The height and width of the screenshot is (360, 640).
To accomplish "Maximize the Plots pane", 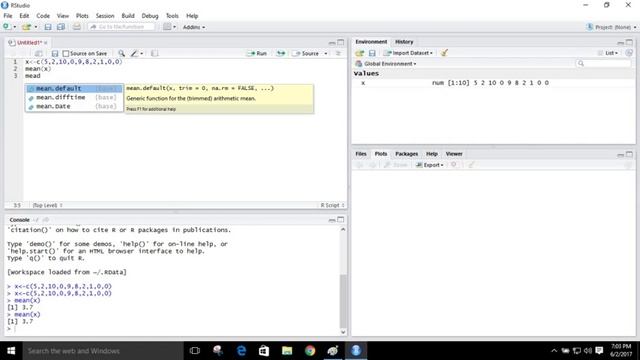I will 629,154.
